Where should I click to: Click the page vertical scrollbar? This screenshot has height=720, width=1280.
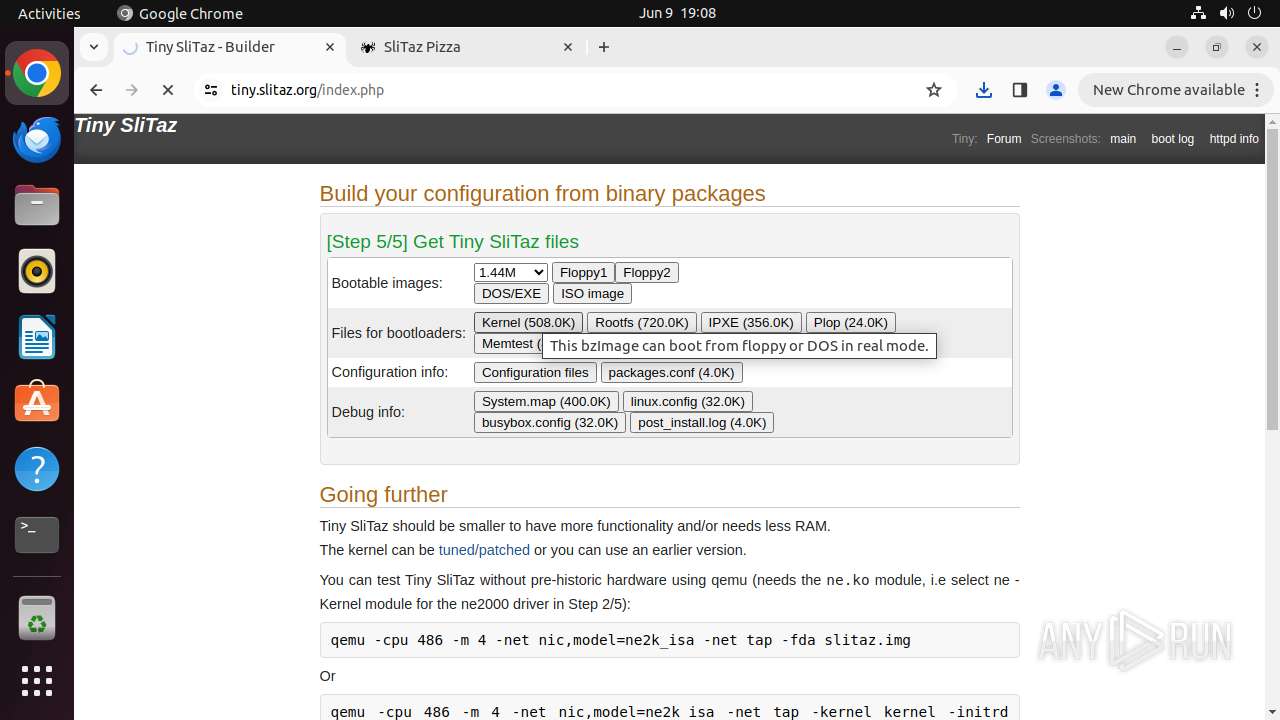coord(1272,280)
